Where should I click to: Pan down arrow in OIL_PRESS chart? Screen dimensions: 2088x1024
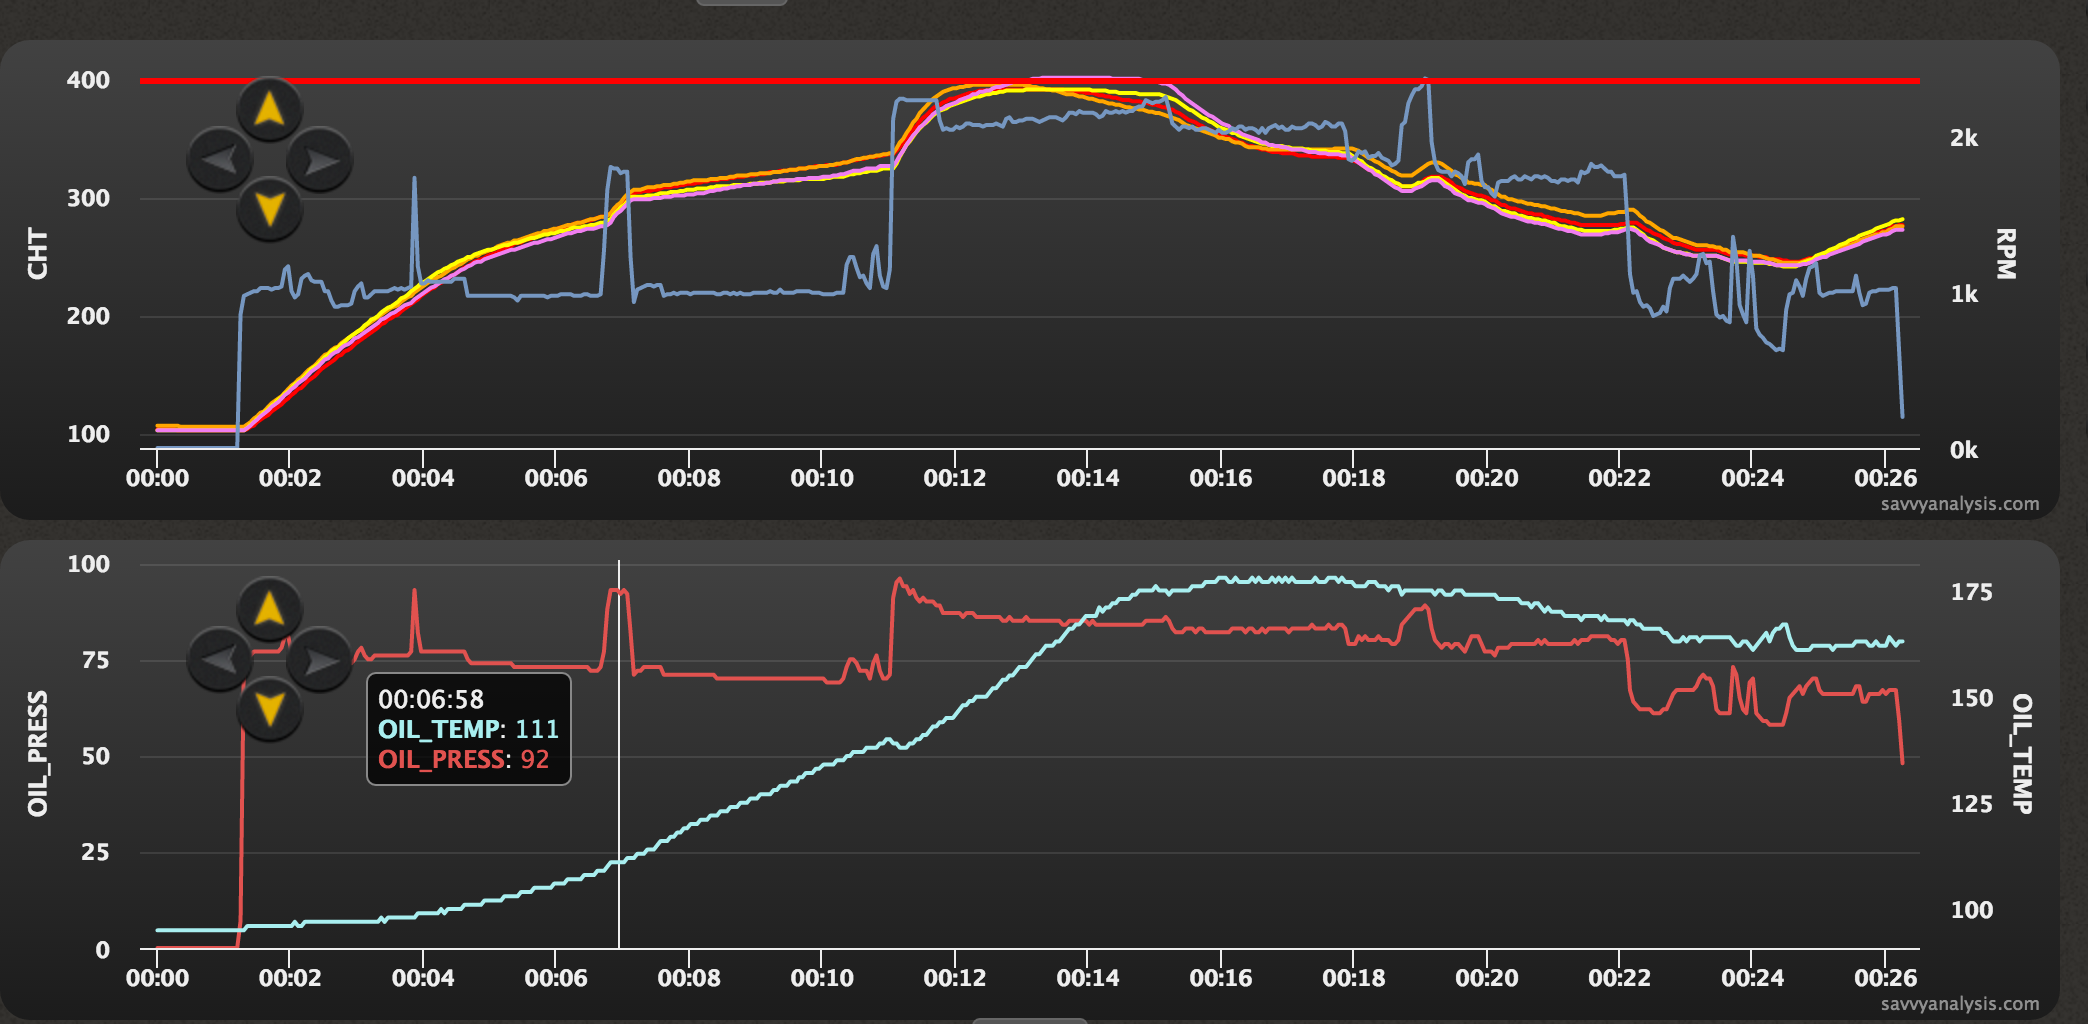click(270, 709)
